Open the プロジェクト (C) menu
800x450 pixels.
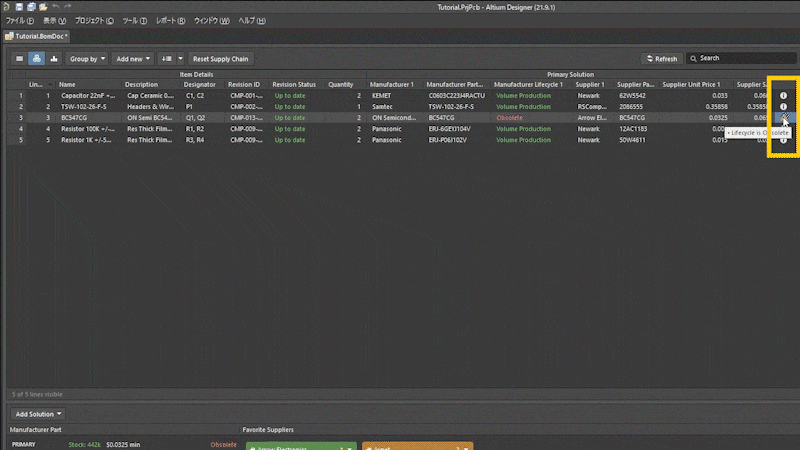pyautogui.click(x=94, y=21)
